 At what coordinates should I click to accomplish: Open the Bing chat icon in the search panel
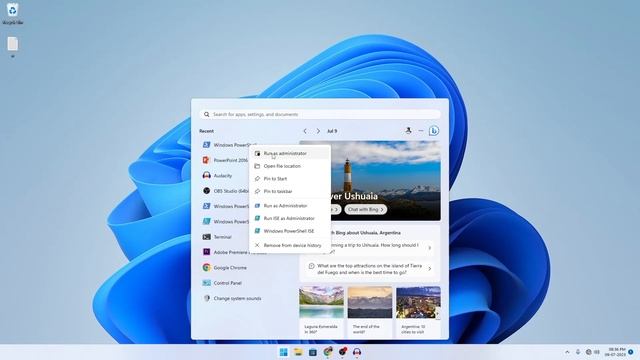pos(434,131)
